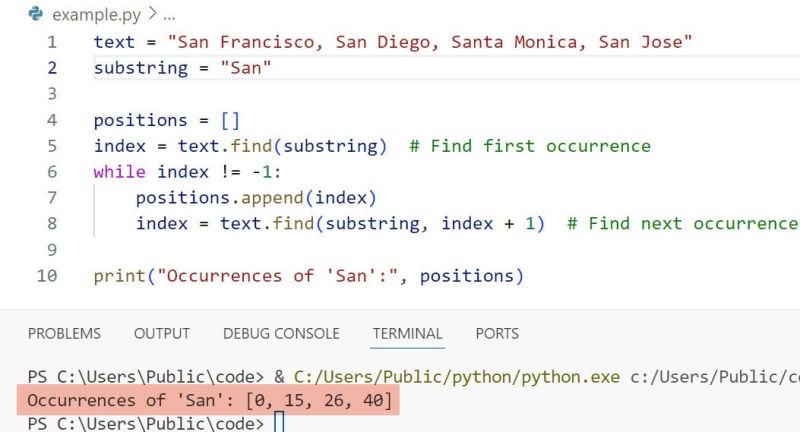Click the terminal prompt cursor after PS C:\Users\Public\code>
800x432 pixels.
click(279, 423)
